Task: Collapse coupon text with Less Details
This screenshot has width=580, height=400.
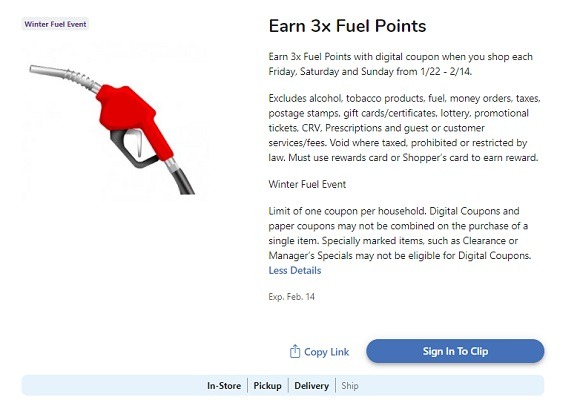Action: pos(295,270)
